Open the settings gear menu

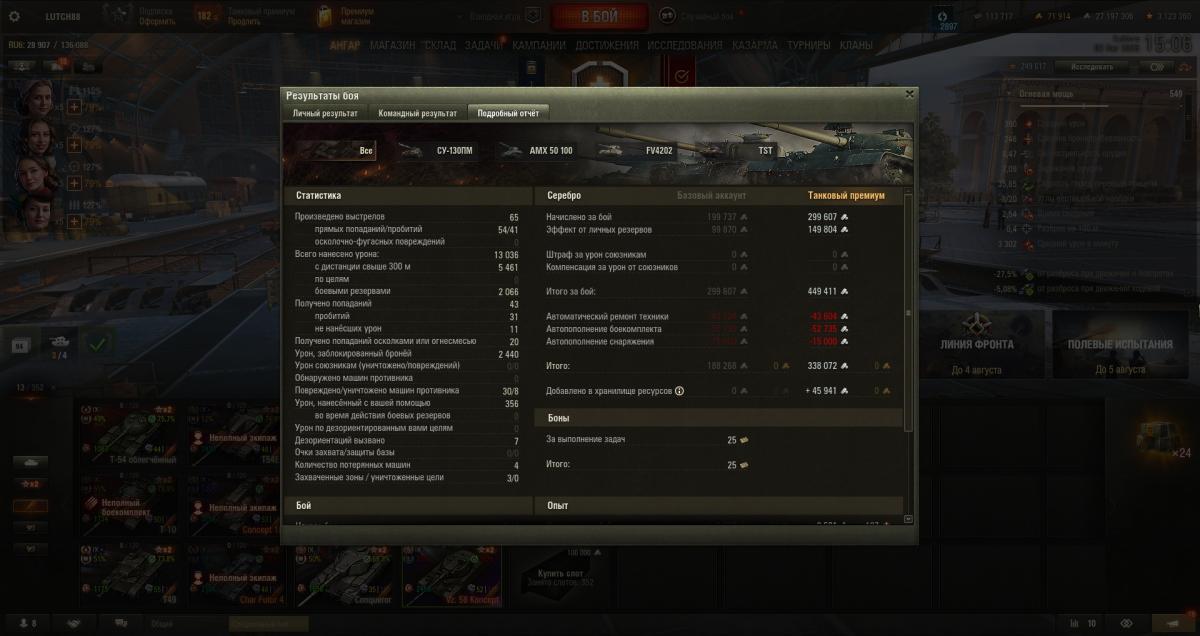coord(14,16)
